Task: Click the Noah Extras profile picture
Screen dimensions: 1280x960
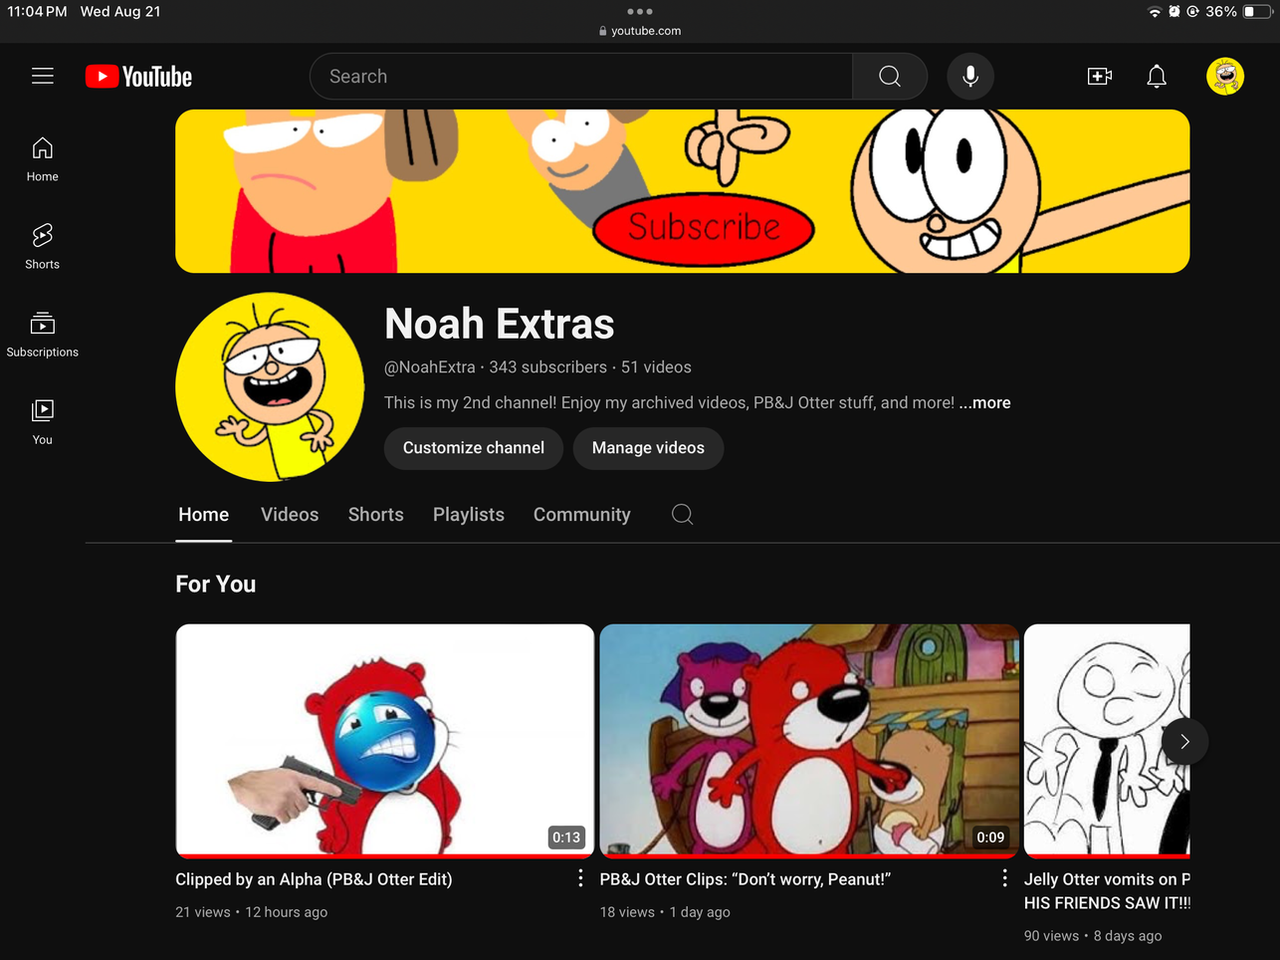Action: pos(270,387)
